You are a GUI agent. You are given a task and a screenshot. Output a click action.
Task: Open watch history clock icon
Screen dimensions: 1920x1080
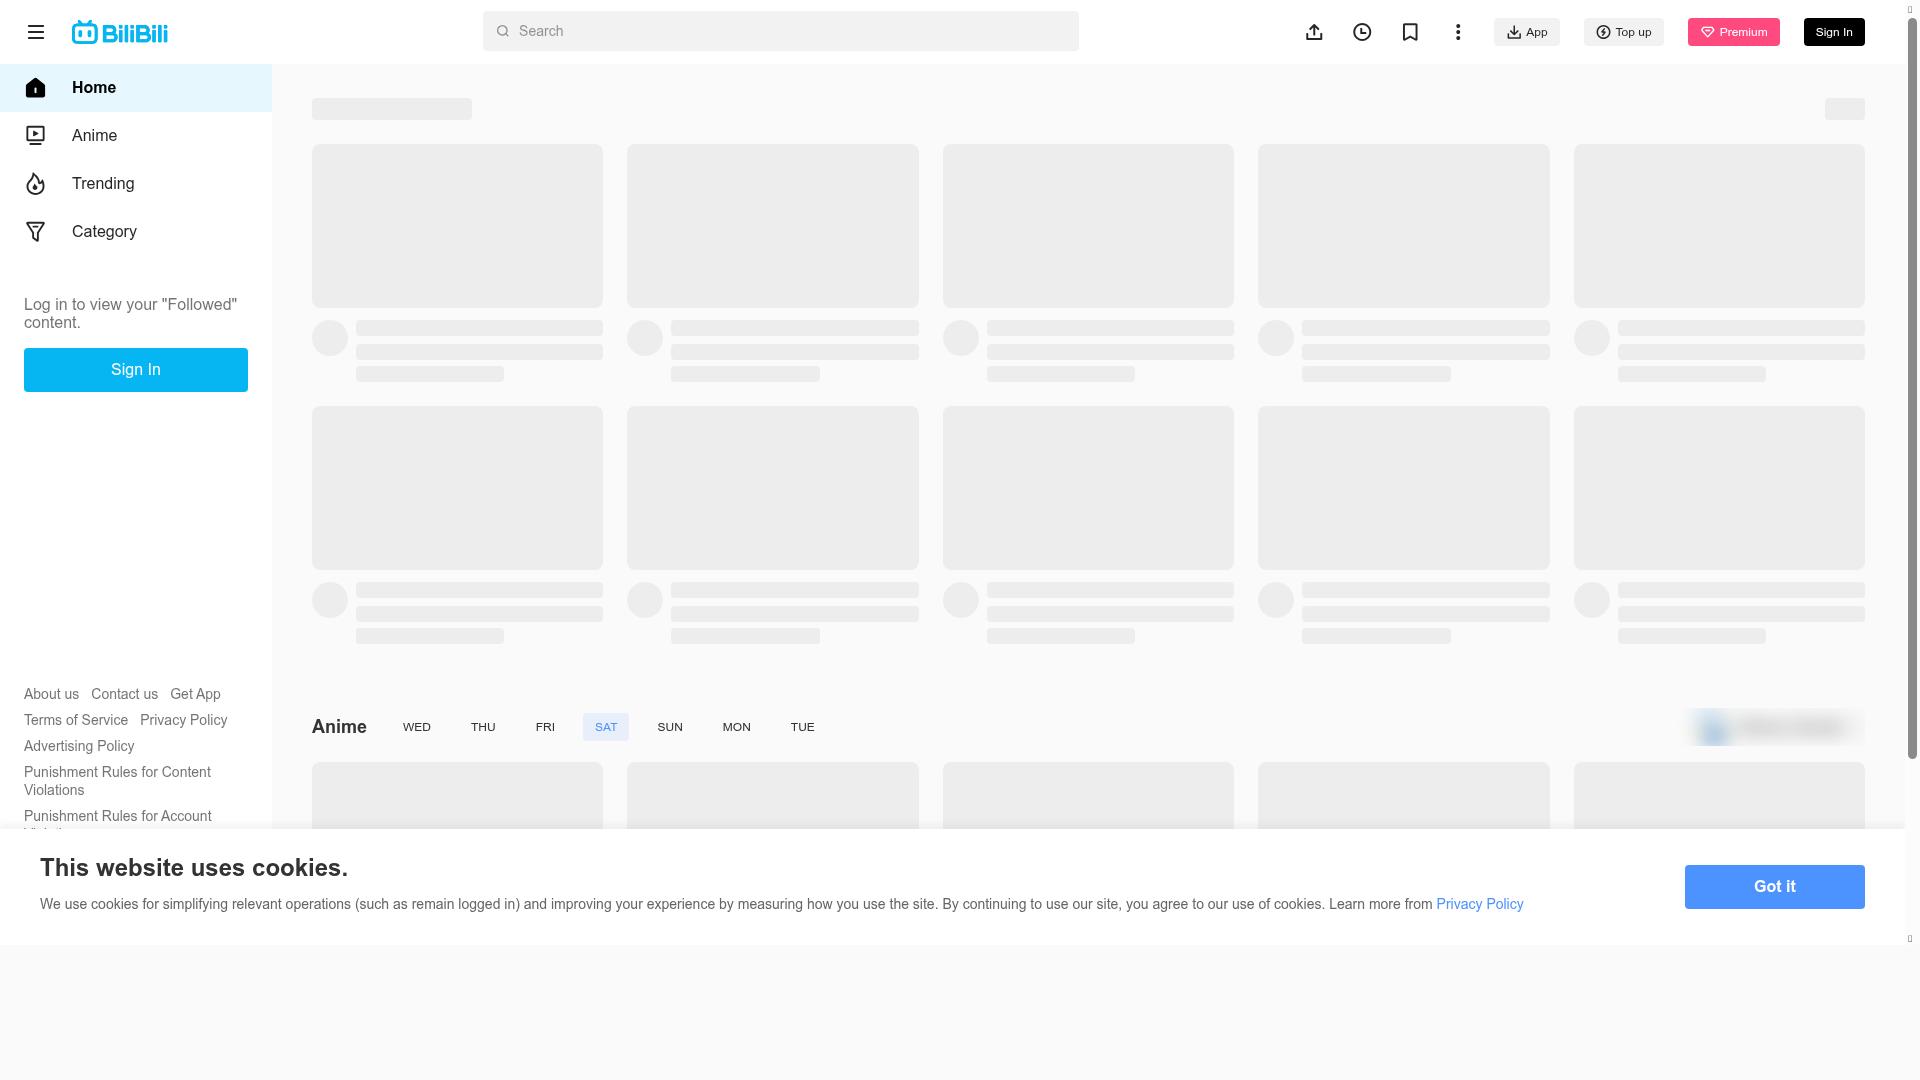tap(1362, 32)
